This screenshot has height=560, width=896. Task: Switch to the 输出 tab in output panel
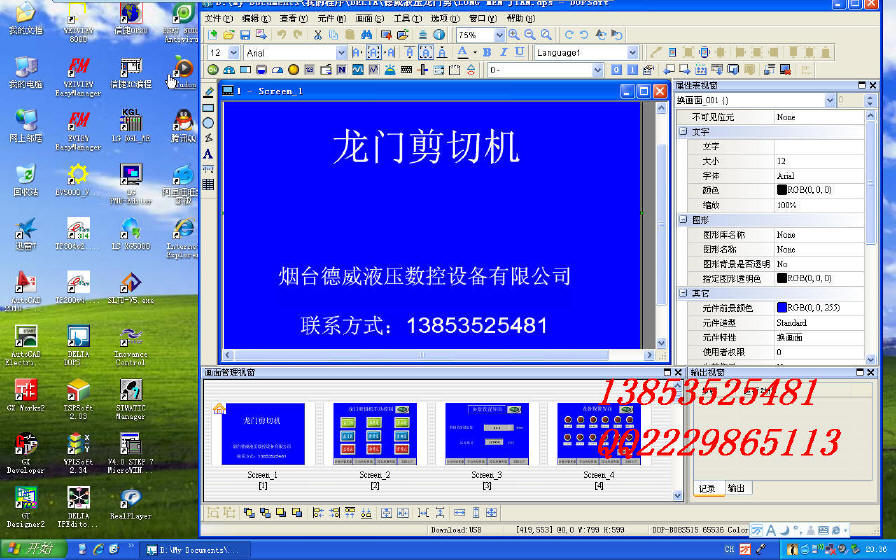point(736,488)
